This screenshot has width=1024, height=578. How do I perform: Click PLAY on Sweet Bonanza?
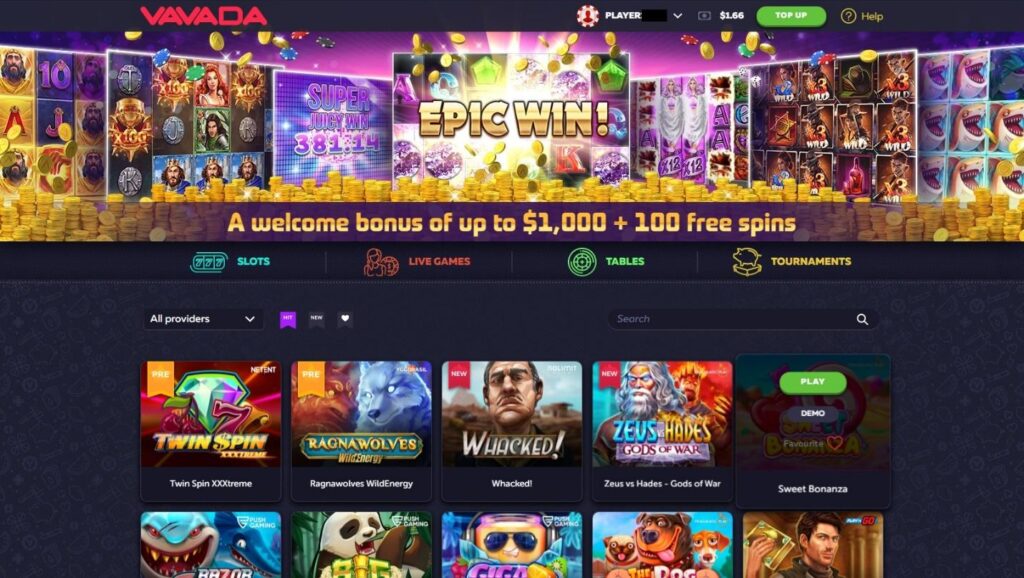[x=812, y=381]
